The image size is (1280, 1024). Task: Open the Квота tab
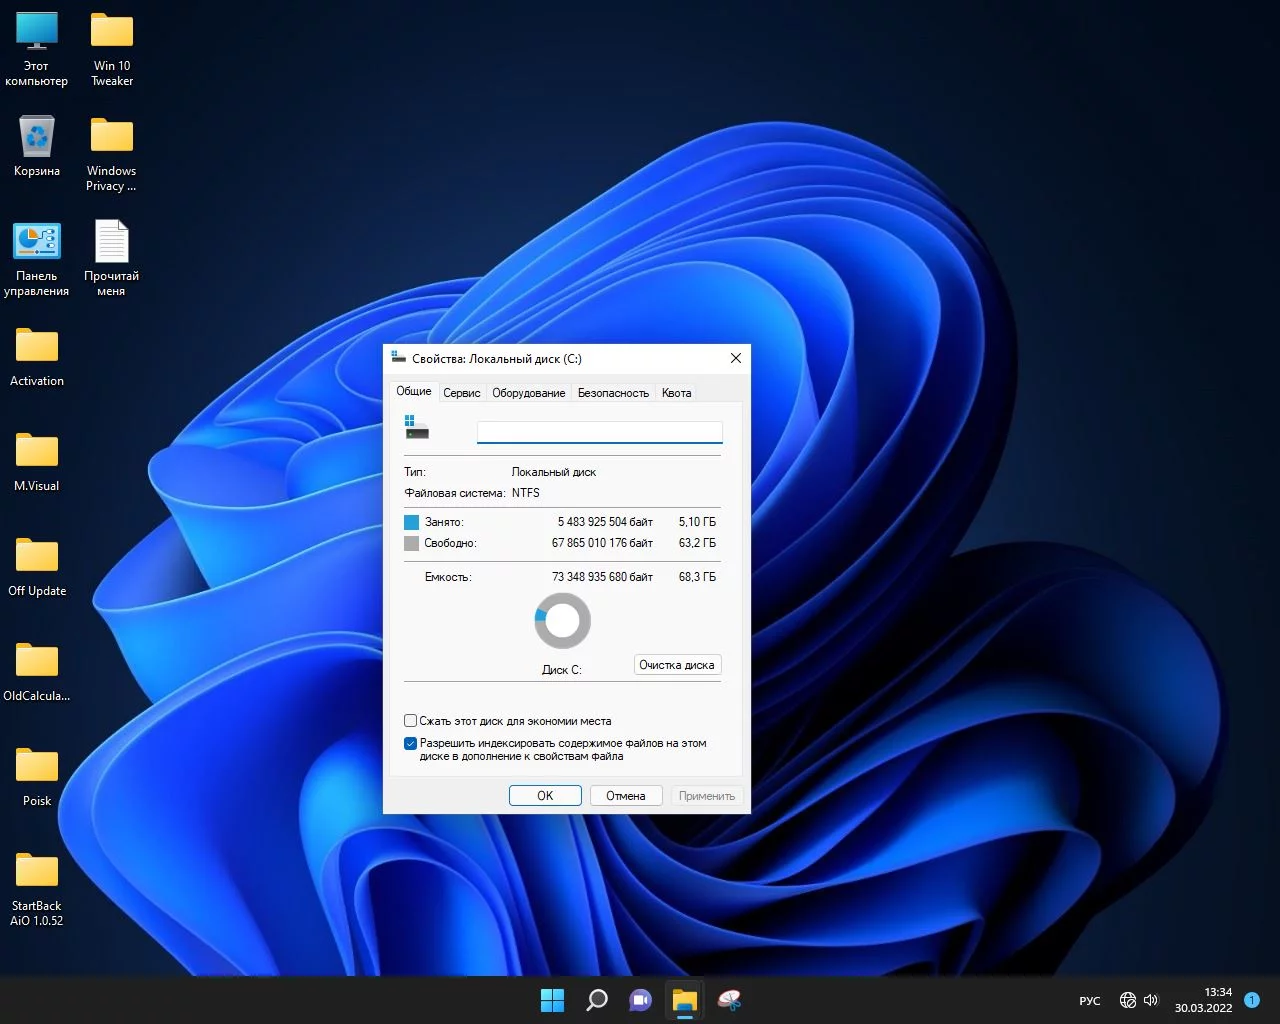pos(676,393)
